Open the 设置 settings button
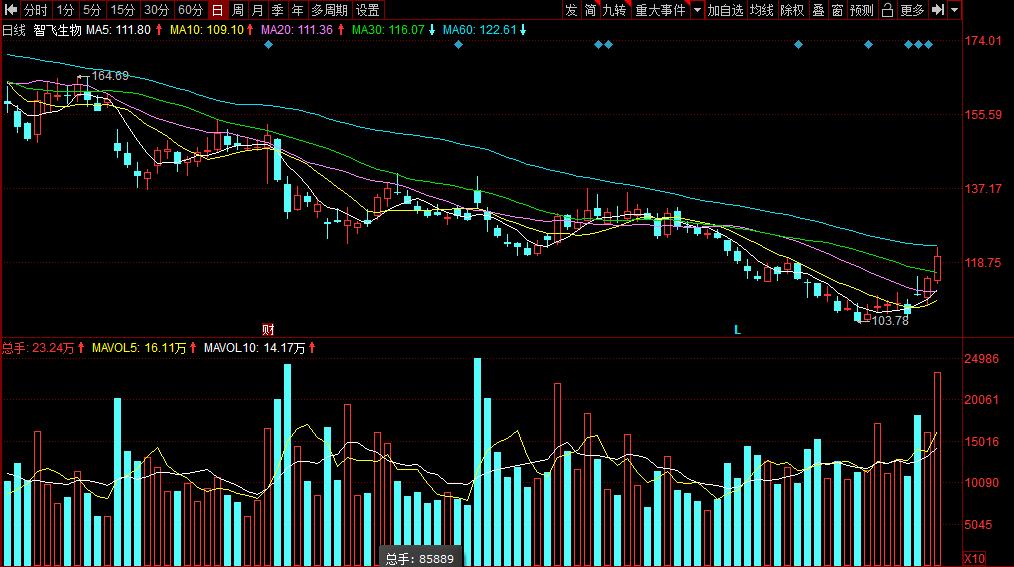 (367, 10)
